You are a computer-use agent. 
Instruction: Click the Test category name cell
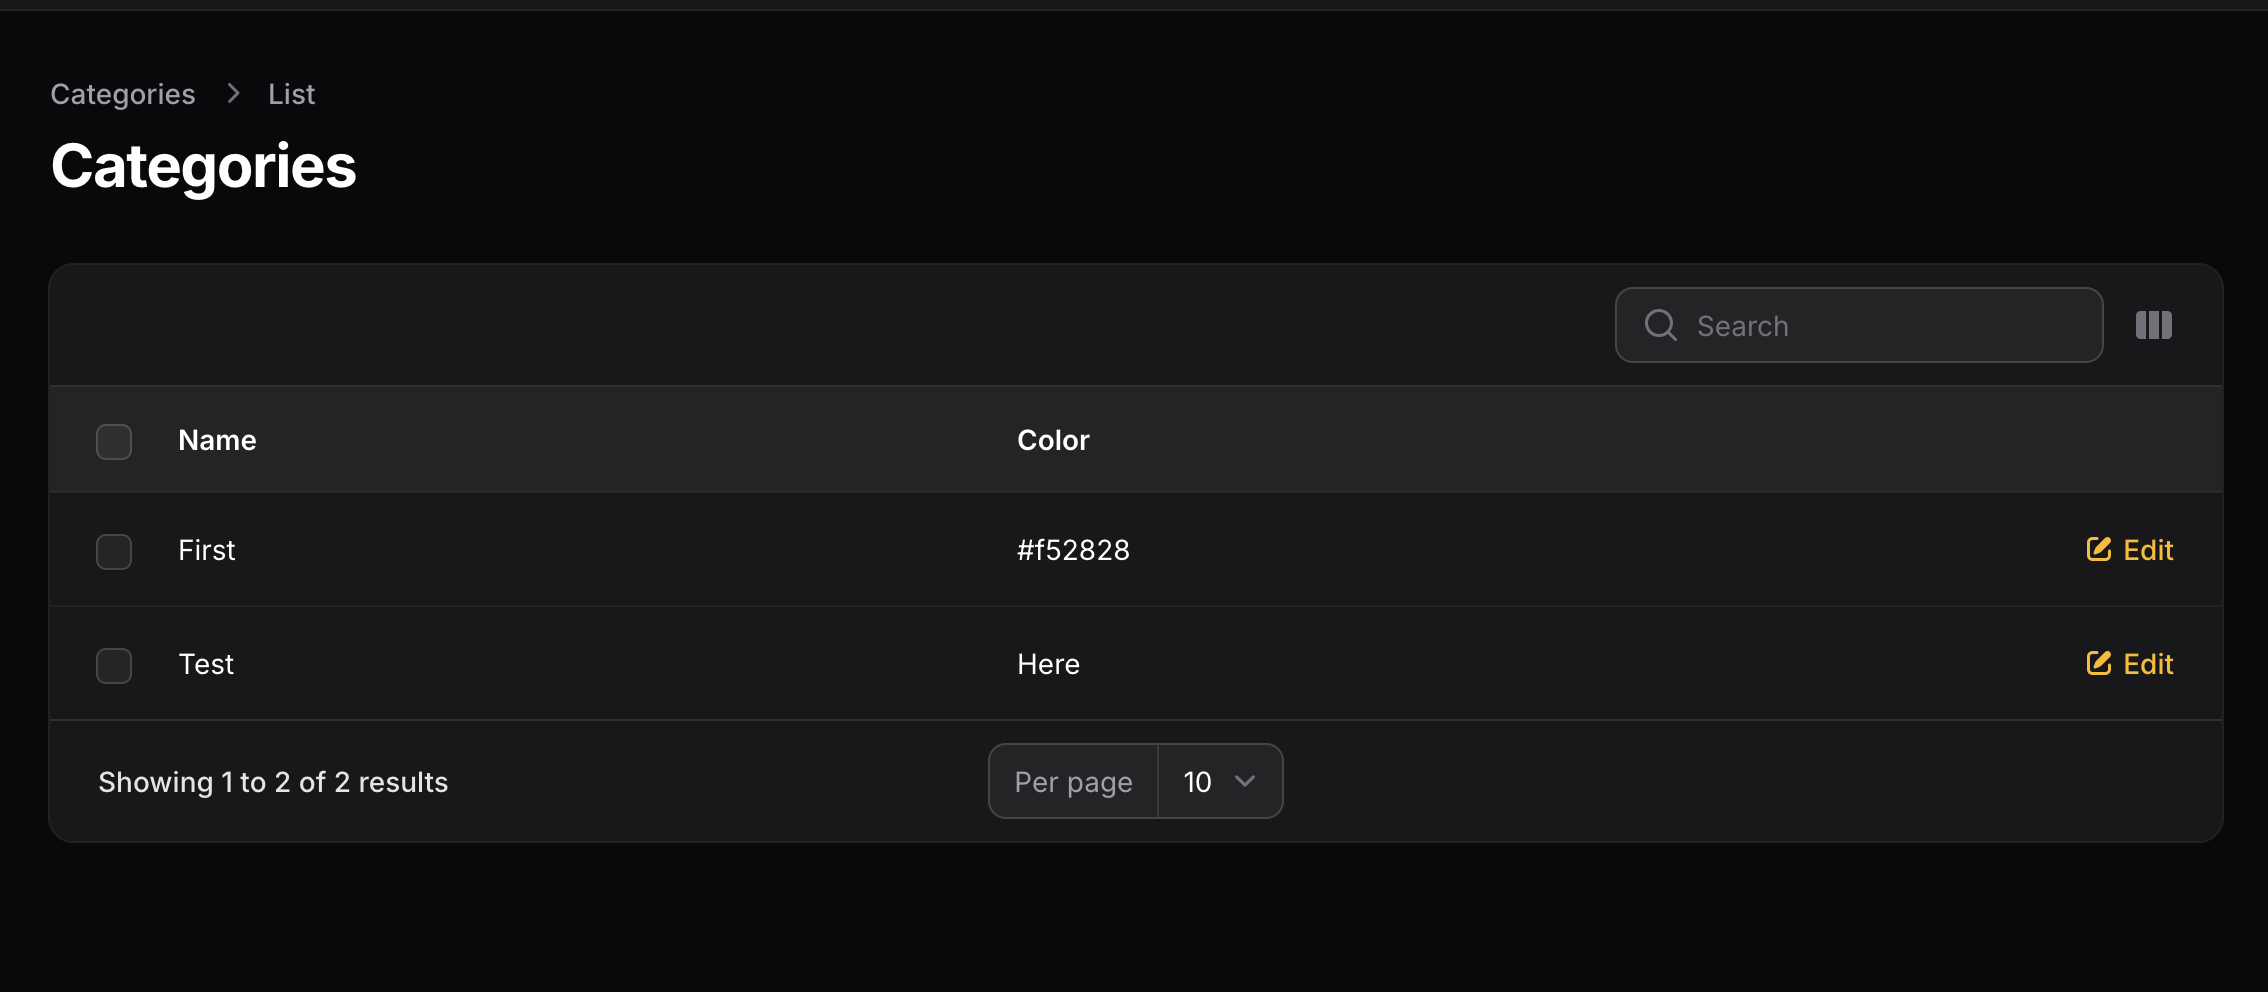[x=206, y=664]
